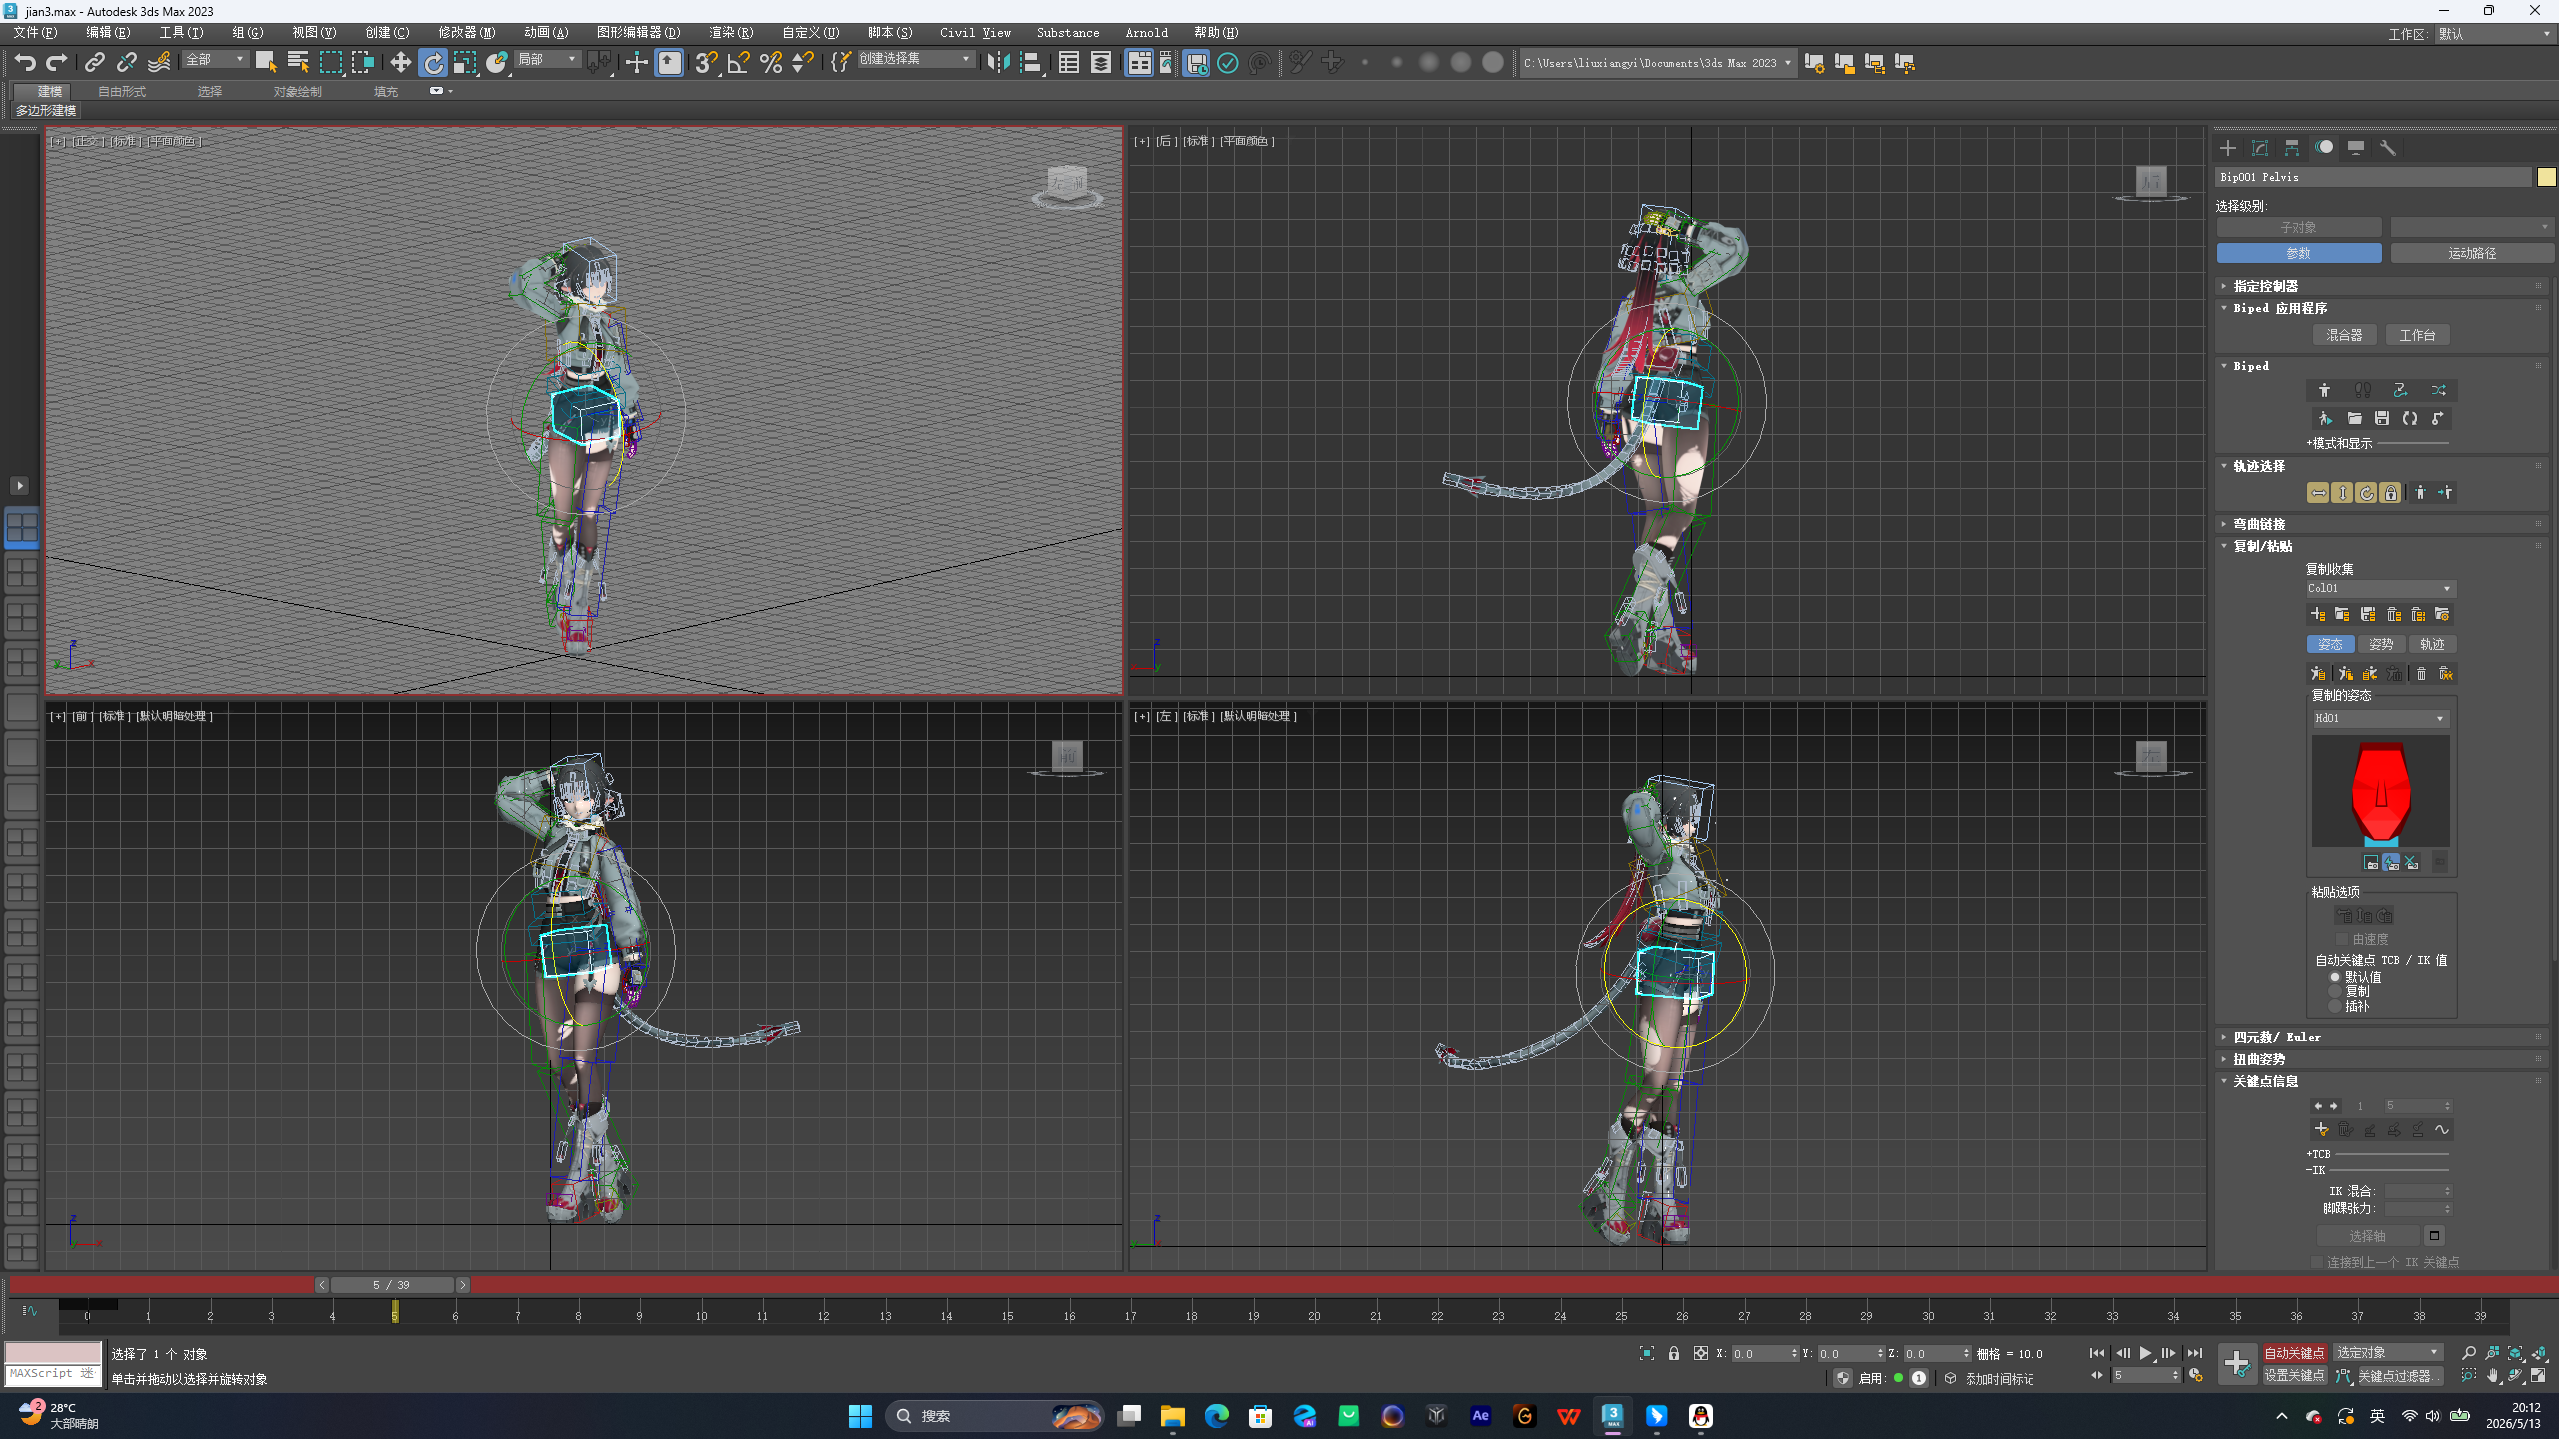The image size is (2559, 1439).
Task: Click the 工作台 button
Action: click(x=2417, y=335)
